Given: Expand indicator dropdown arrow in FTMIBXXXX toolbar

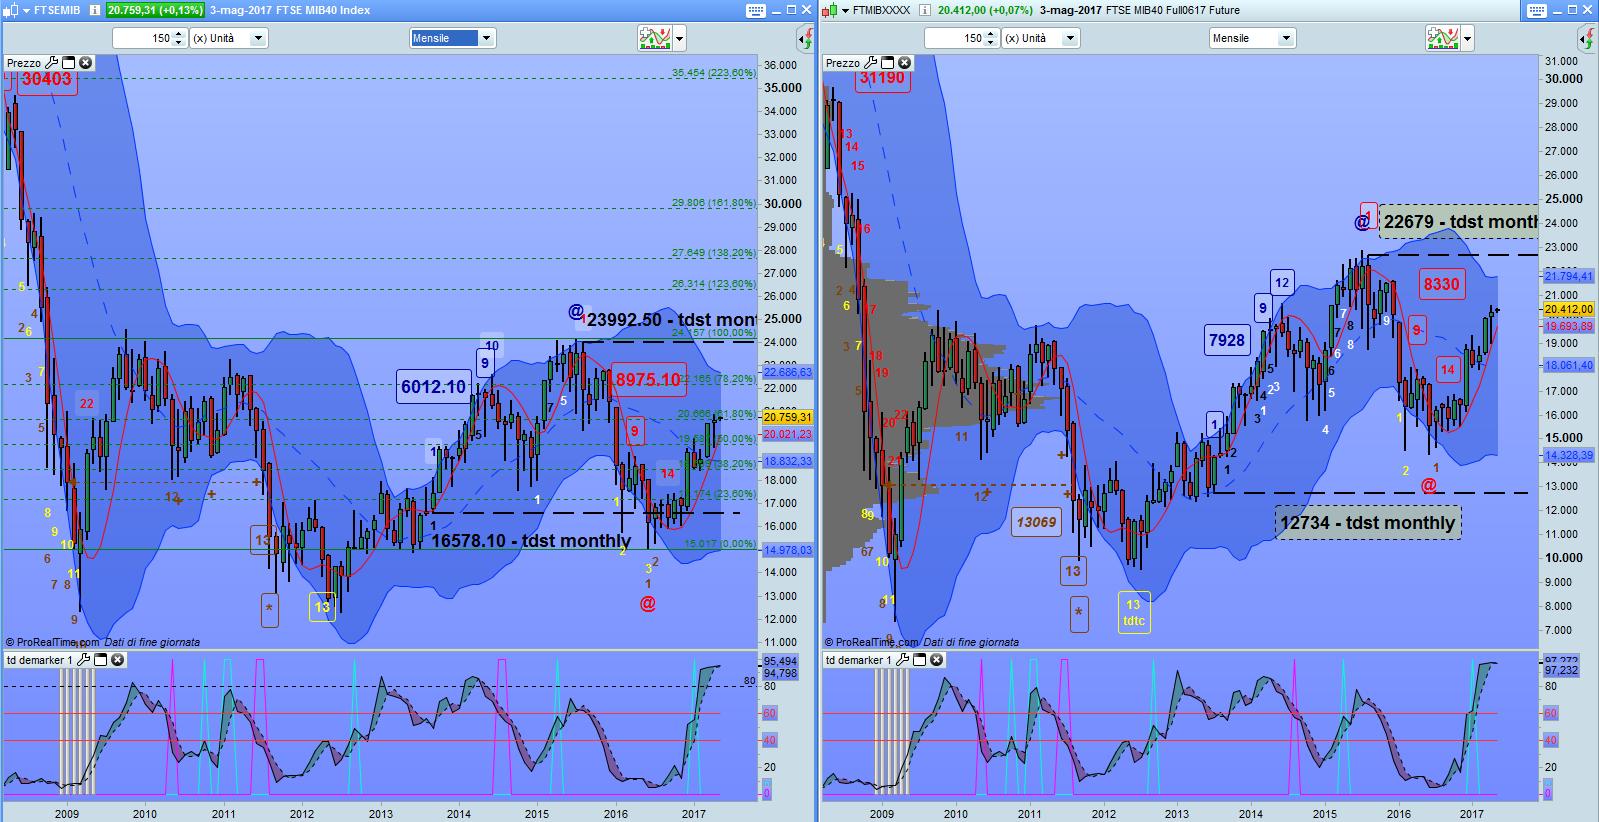Looking at the screenshot, I should (1468, 39).
